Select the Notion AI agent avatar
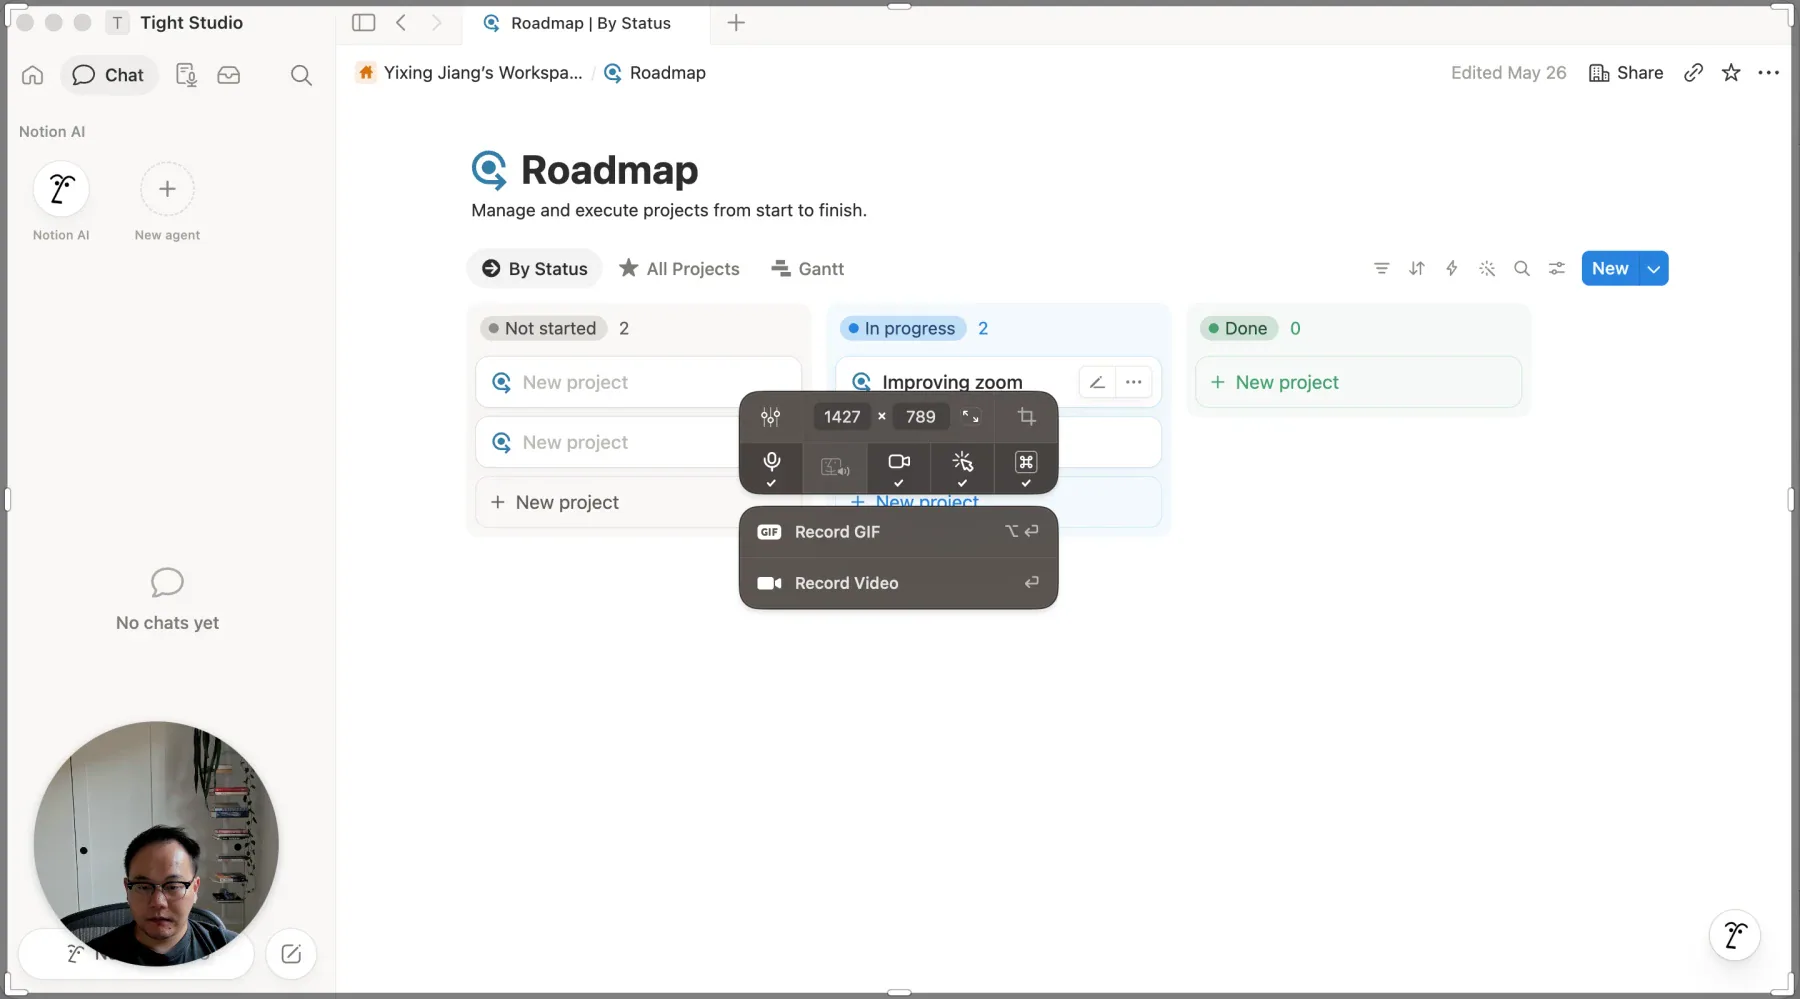This screenshot has height=999, width=1800. click(61, 189)
